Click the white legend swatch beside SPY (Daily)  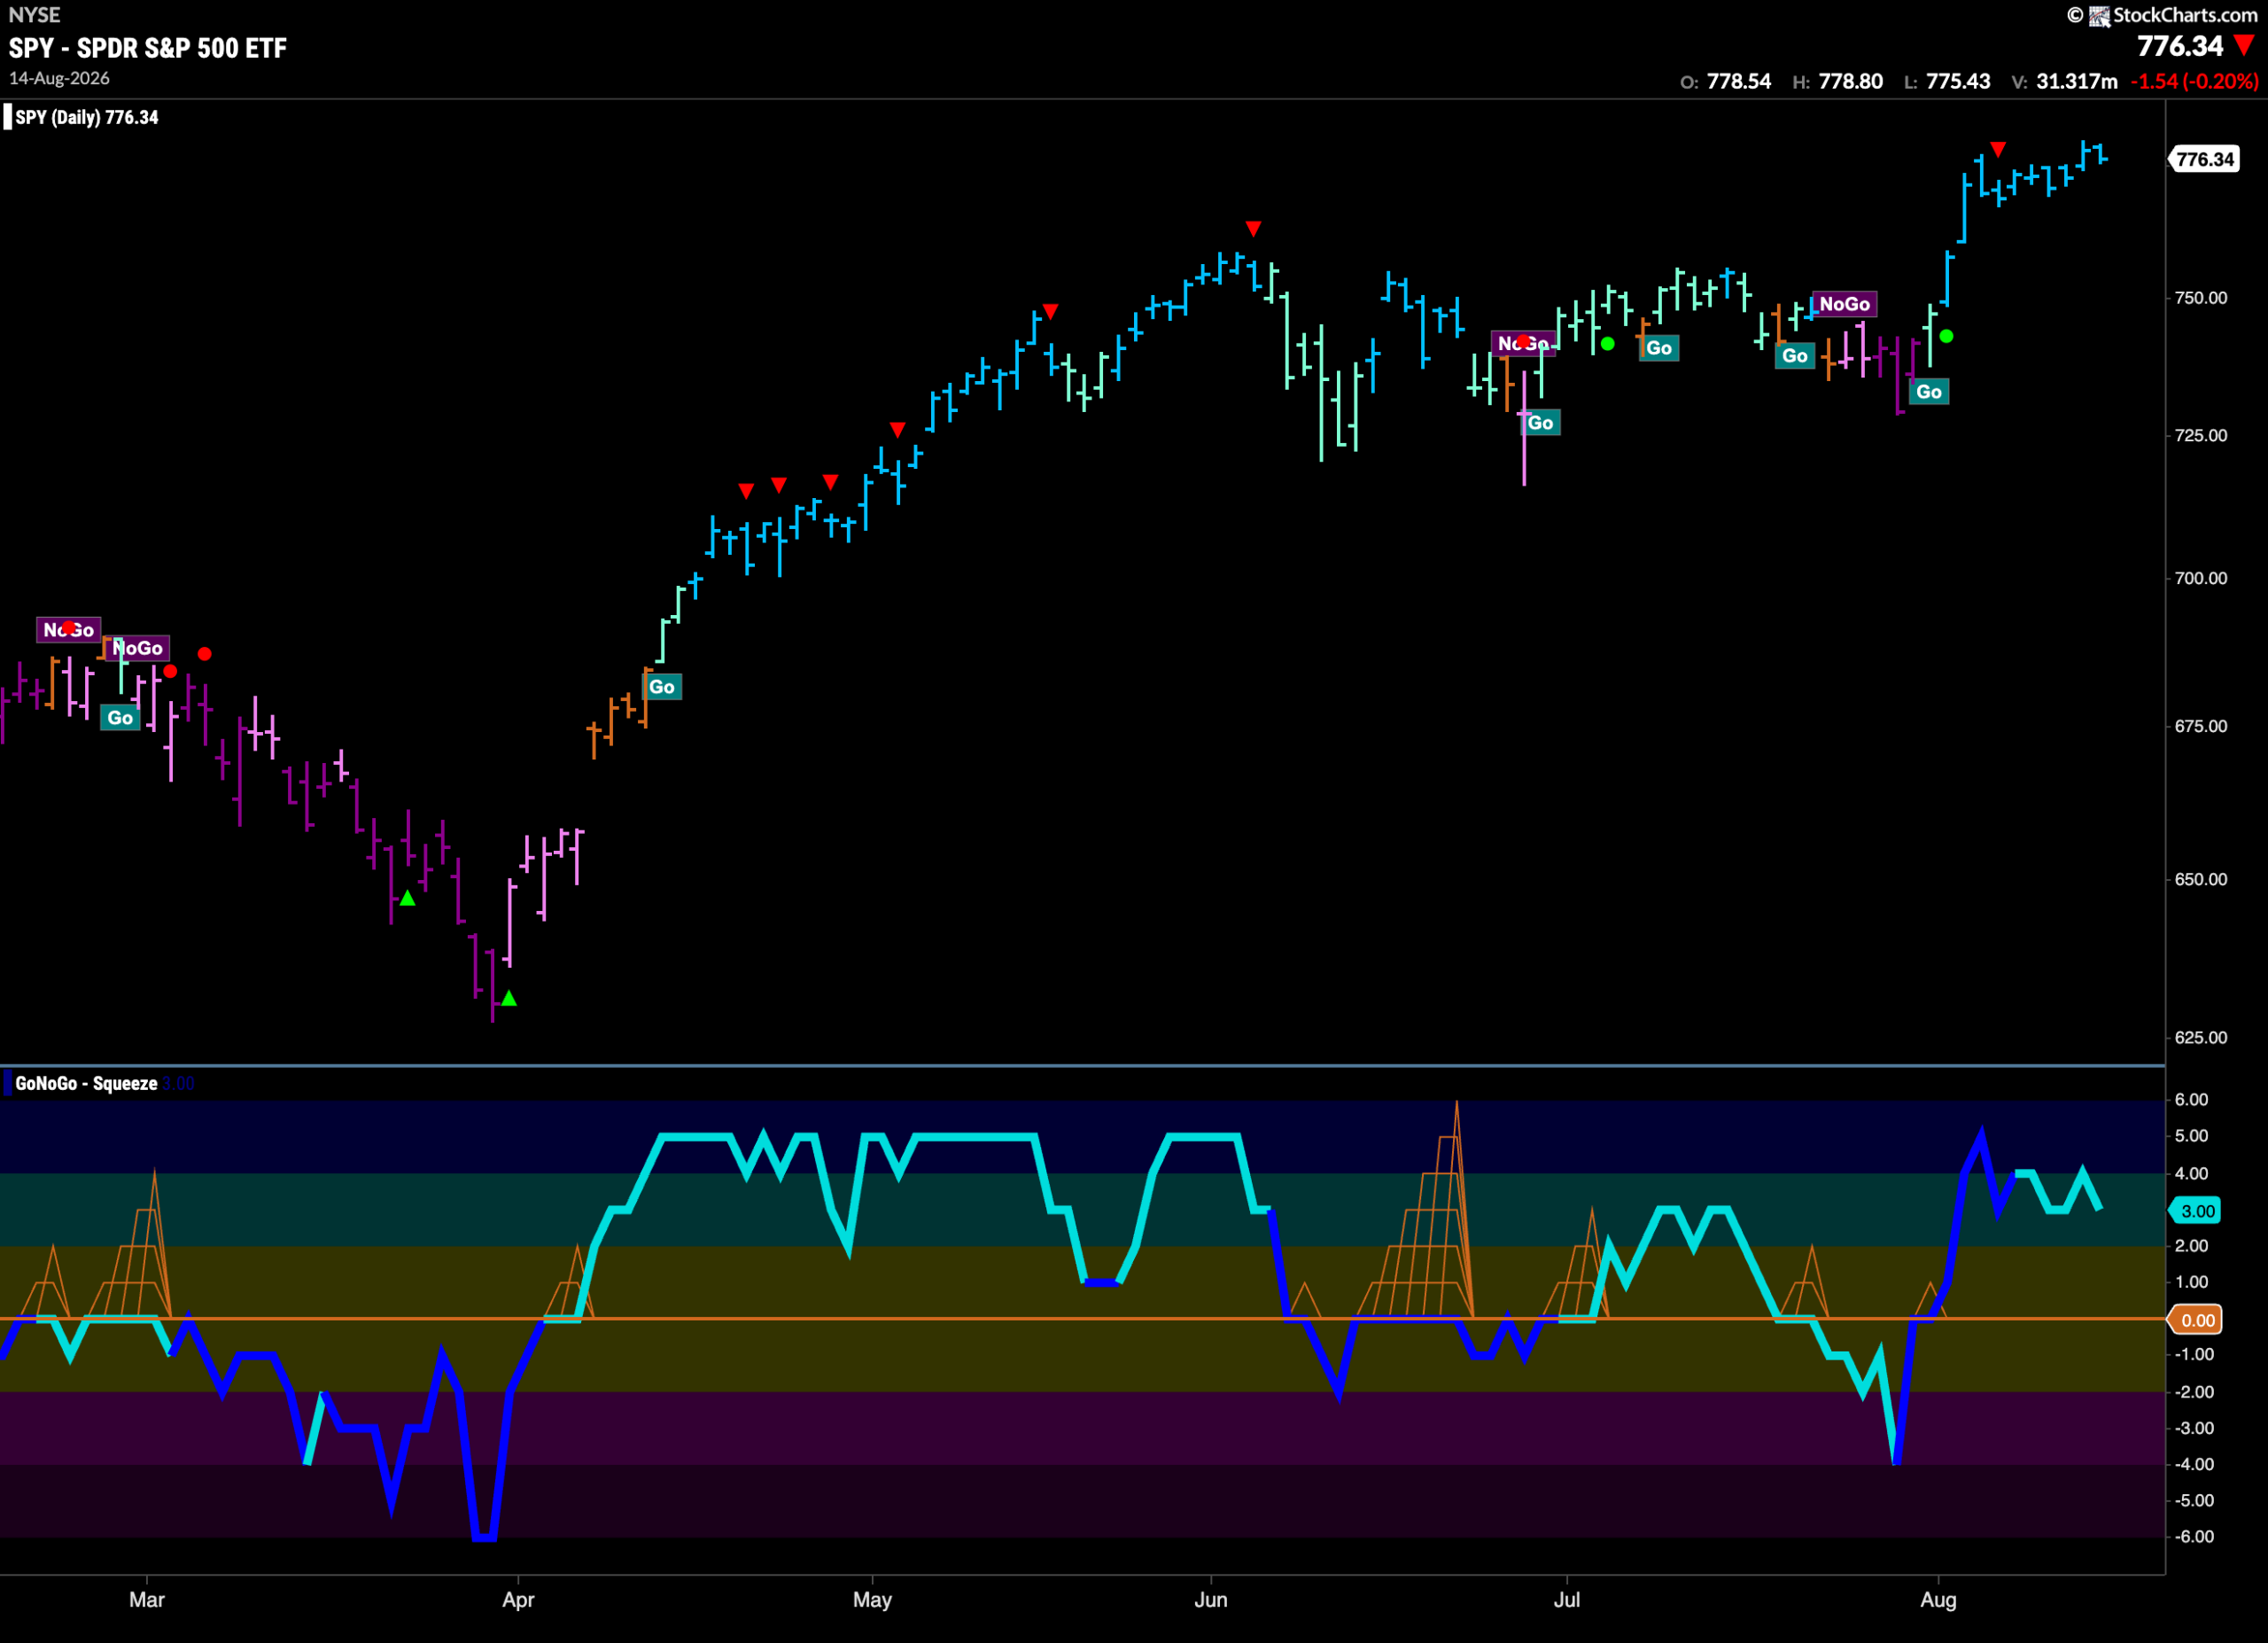point(8,117)
